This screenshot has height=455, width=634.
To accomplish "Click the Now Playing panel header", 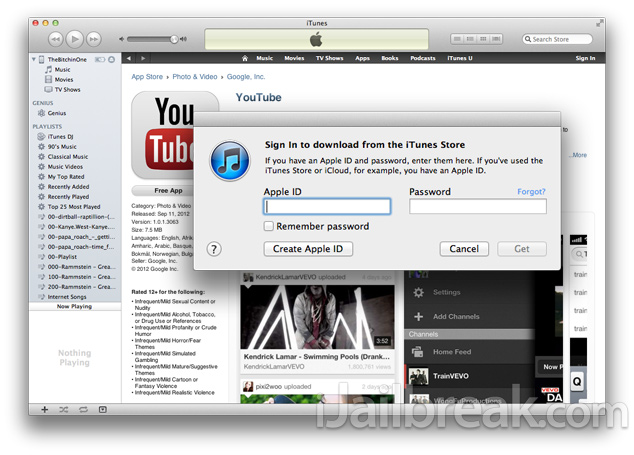I will click(x=75, y=307).
